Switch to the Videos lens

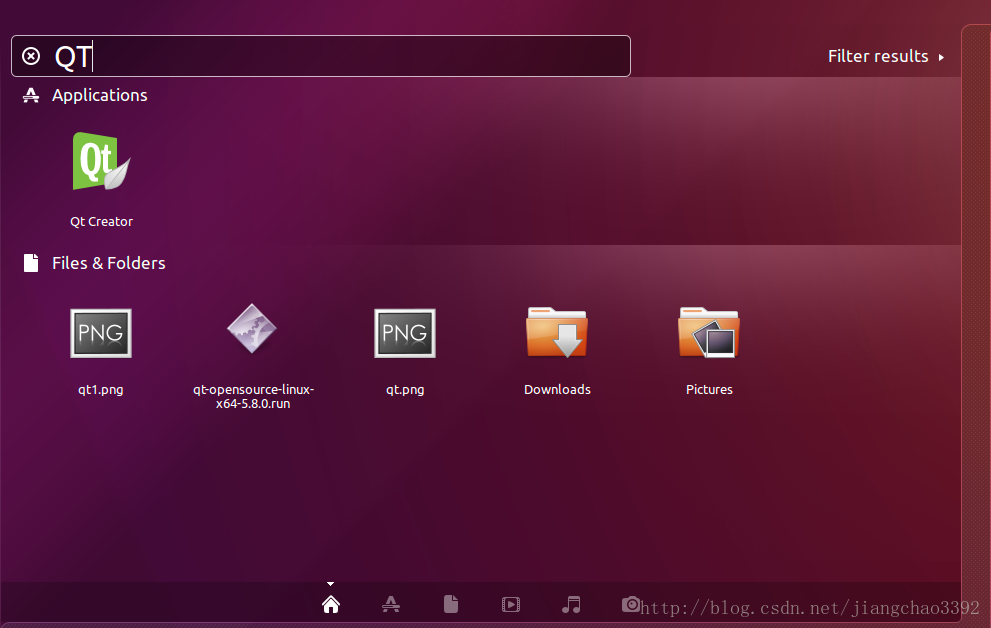click(x=511, y=605)
